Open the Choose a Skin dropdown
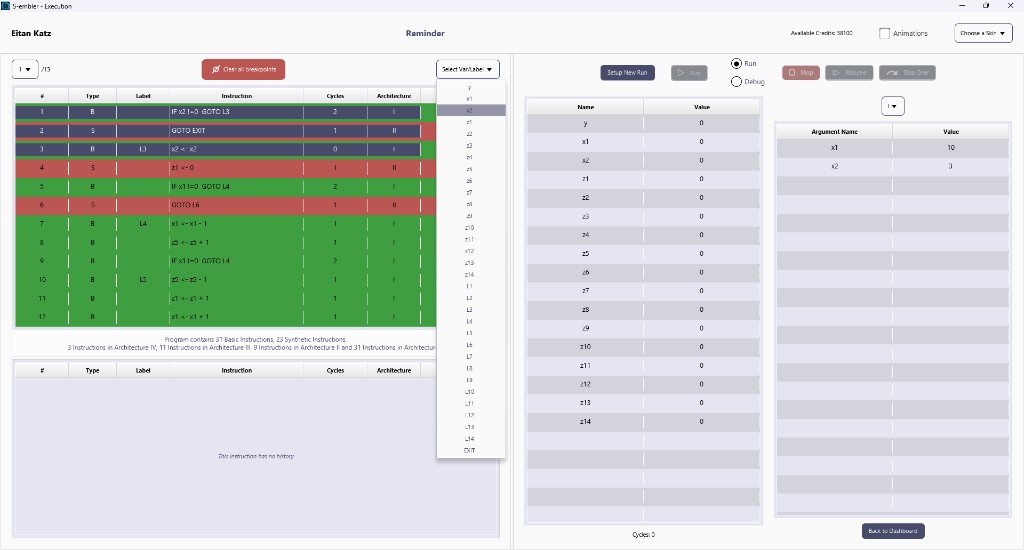Screen dimensions: 1024x550 983,33
